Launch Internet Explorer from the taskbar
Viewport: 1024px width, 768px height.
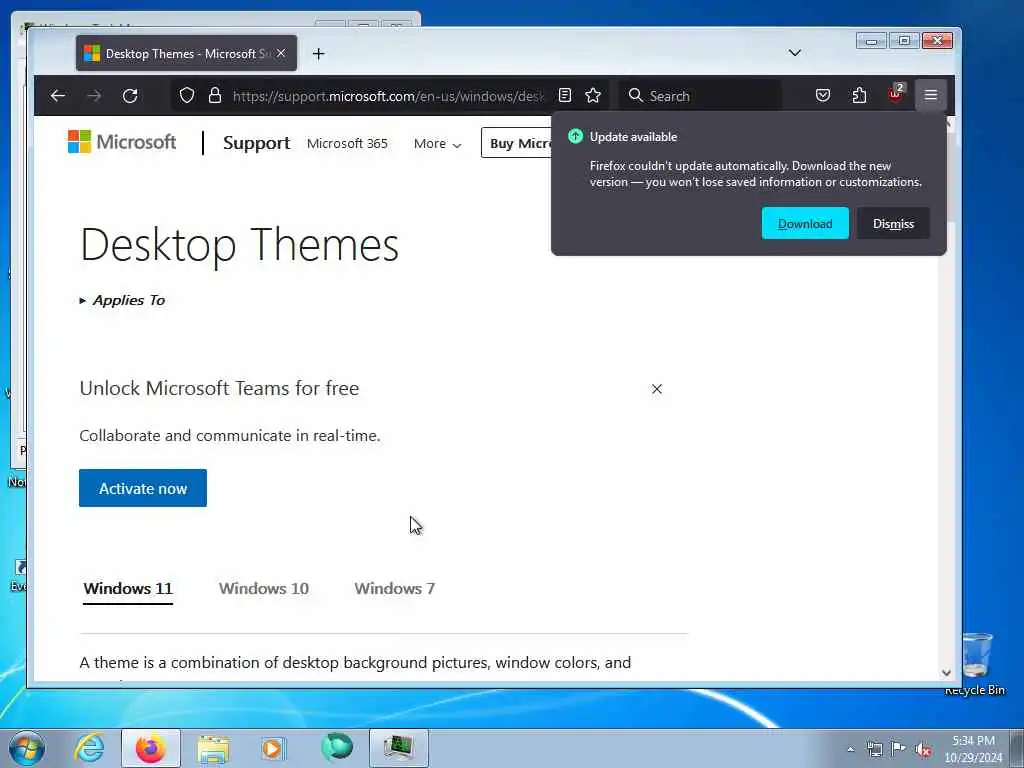click(x=89, y=748)
